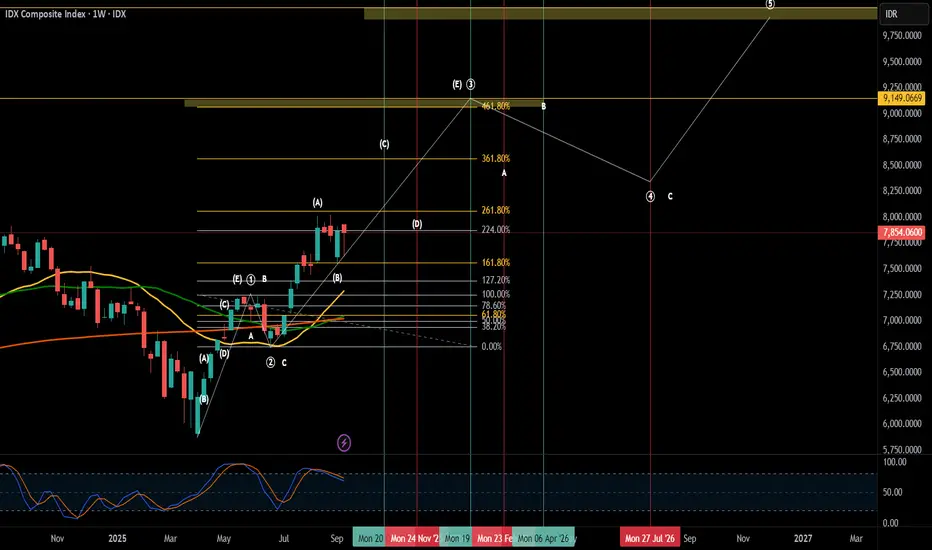
Task: Click 8,500.0000 on the price scale
Action: (x=902, y=165)
